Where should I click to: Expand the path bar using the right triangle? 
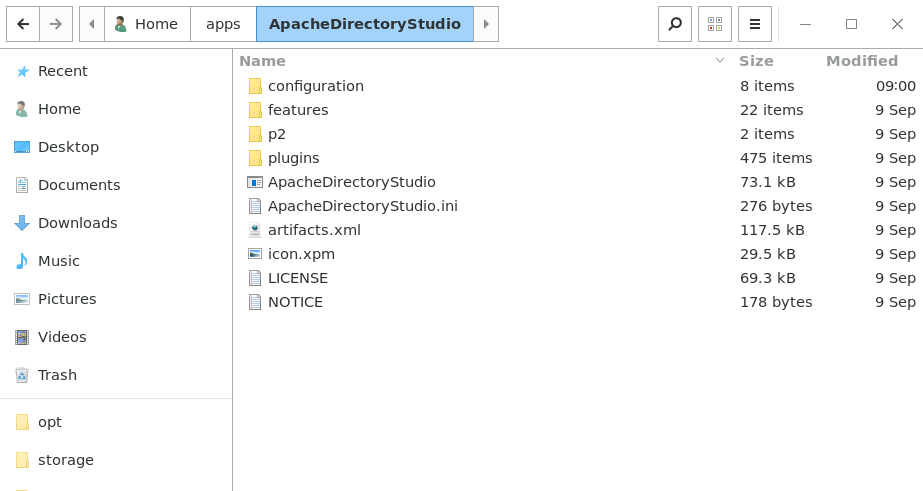pyautogui.click(x=486, y=24)
